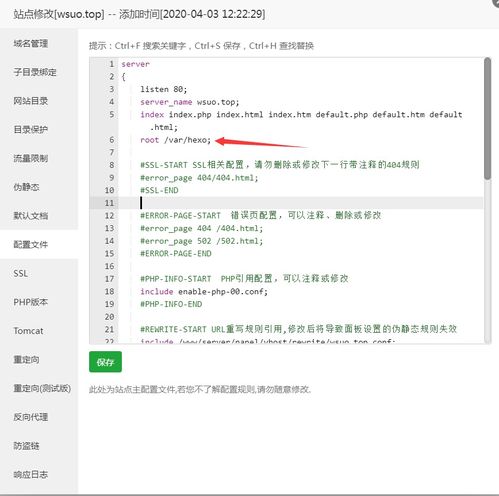This screenshot has height=496, width=499.
Task: Open the Tomcat tab
Action: (x=28, y=331)
